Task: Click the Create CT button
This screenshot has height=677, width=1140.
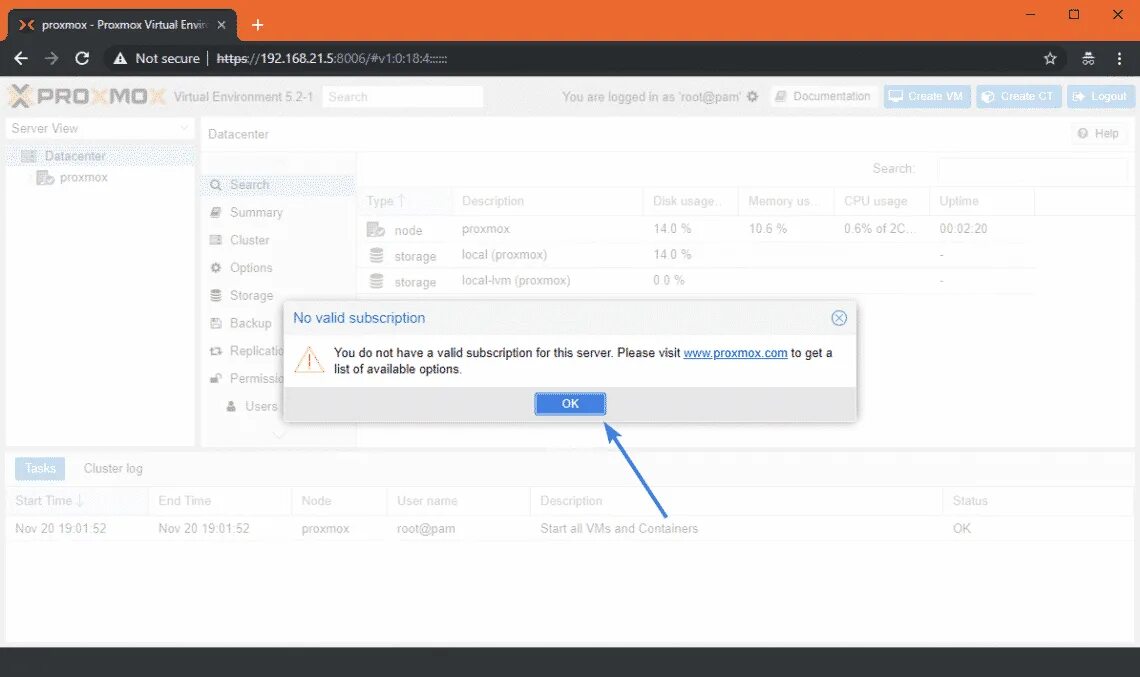Action: click(1019, 96)
